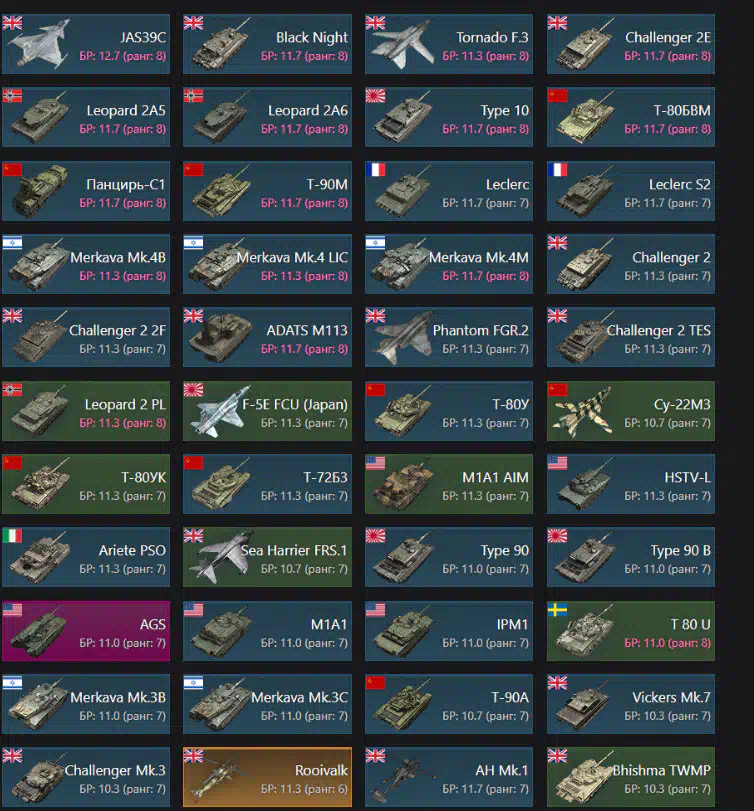Open the Leopard 2A6 card
Image resolution: width=754 pixels, height=811 pixels.
(x=267, y=117)
